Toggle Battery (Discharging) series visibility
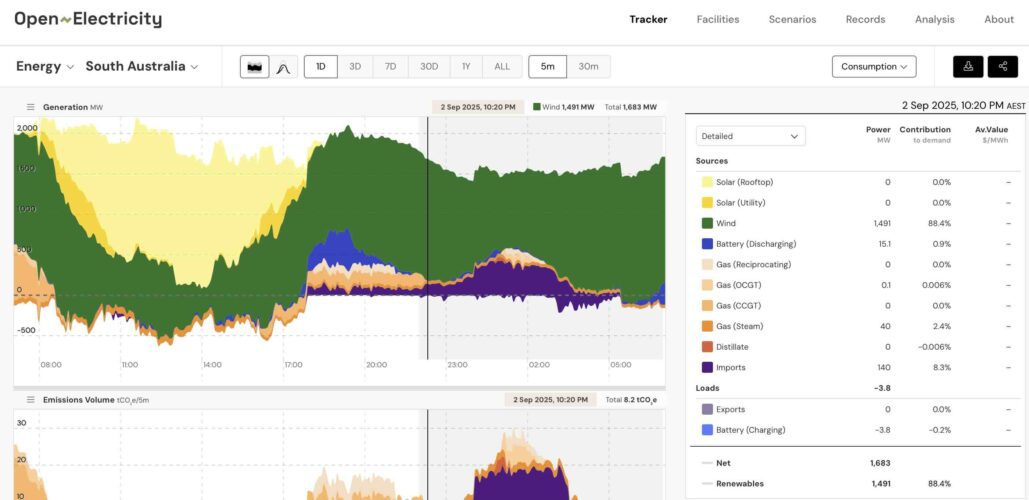Screen dimensions: 1029x500 [707, 244]
